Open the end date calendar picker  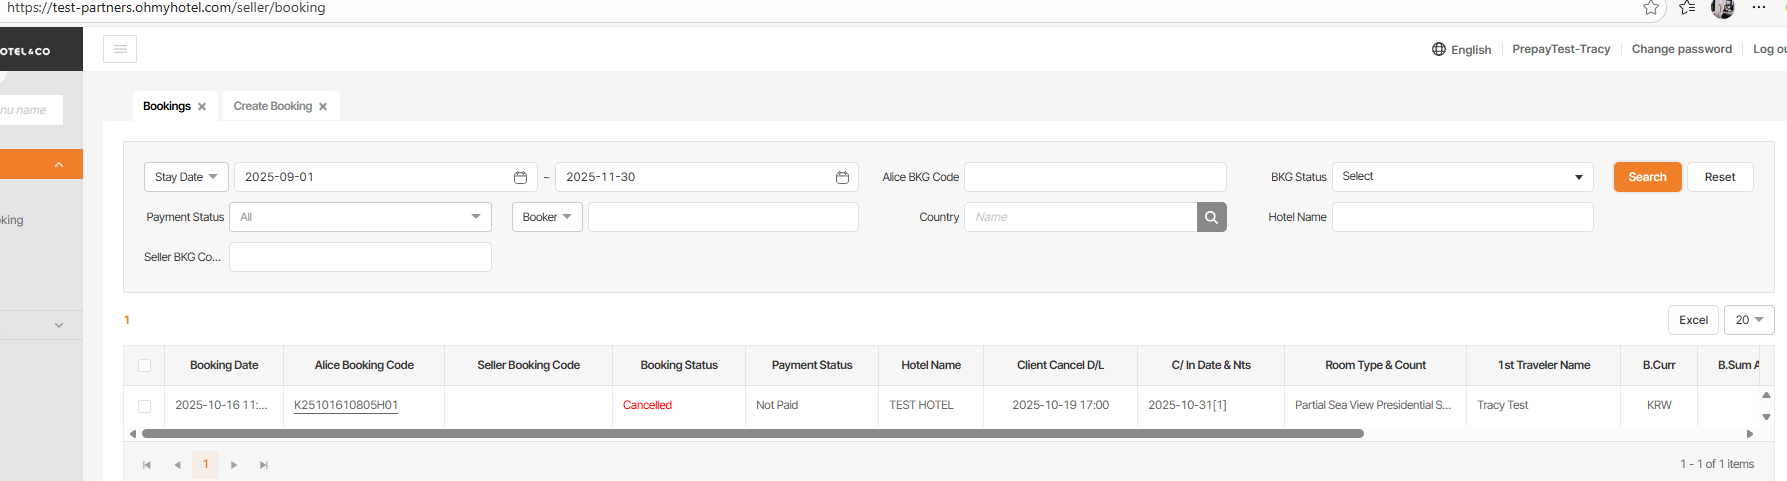(x=842, y=177)
